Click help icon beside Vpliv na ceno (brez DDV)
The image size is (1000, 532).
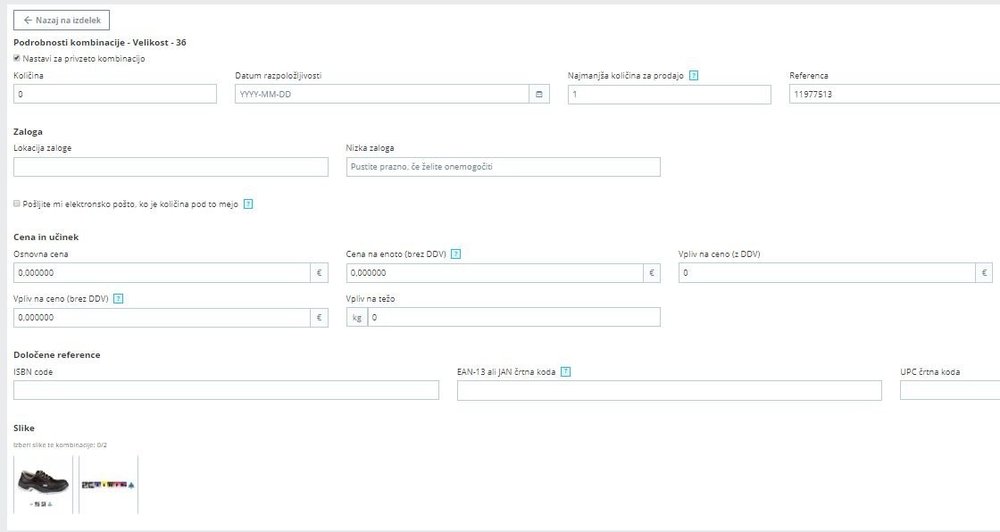(x=118, y=299)
